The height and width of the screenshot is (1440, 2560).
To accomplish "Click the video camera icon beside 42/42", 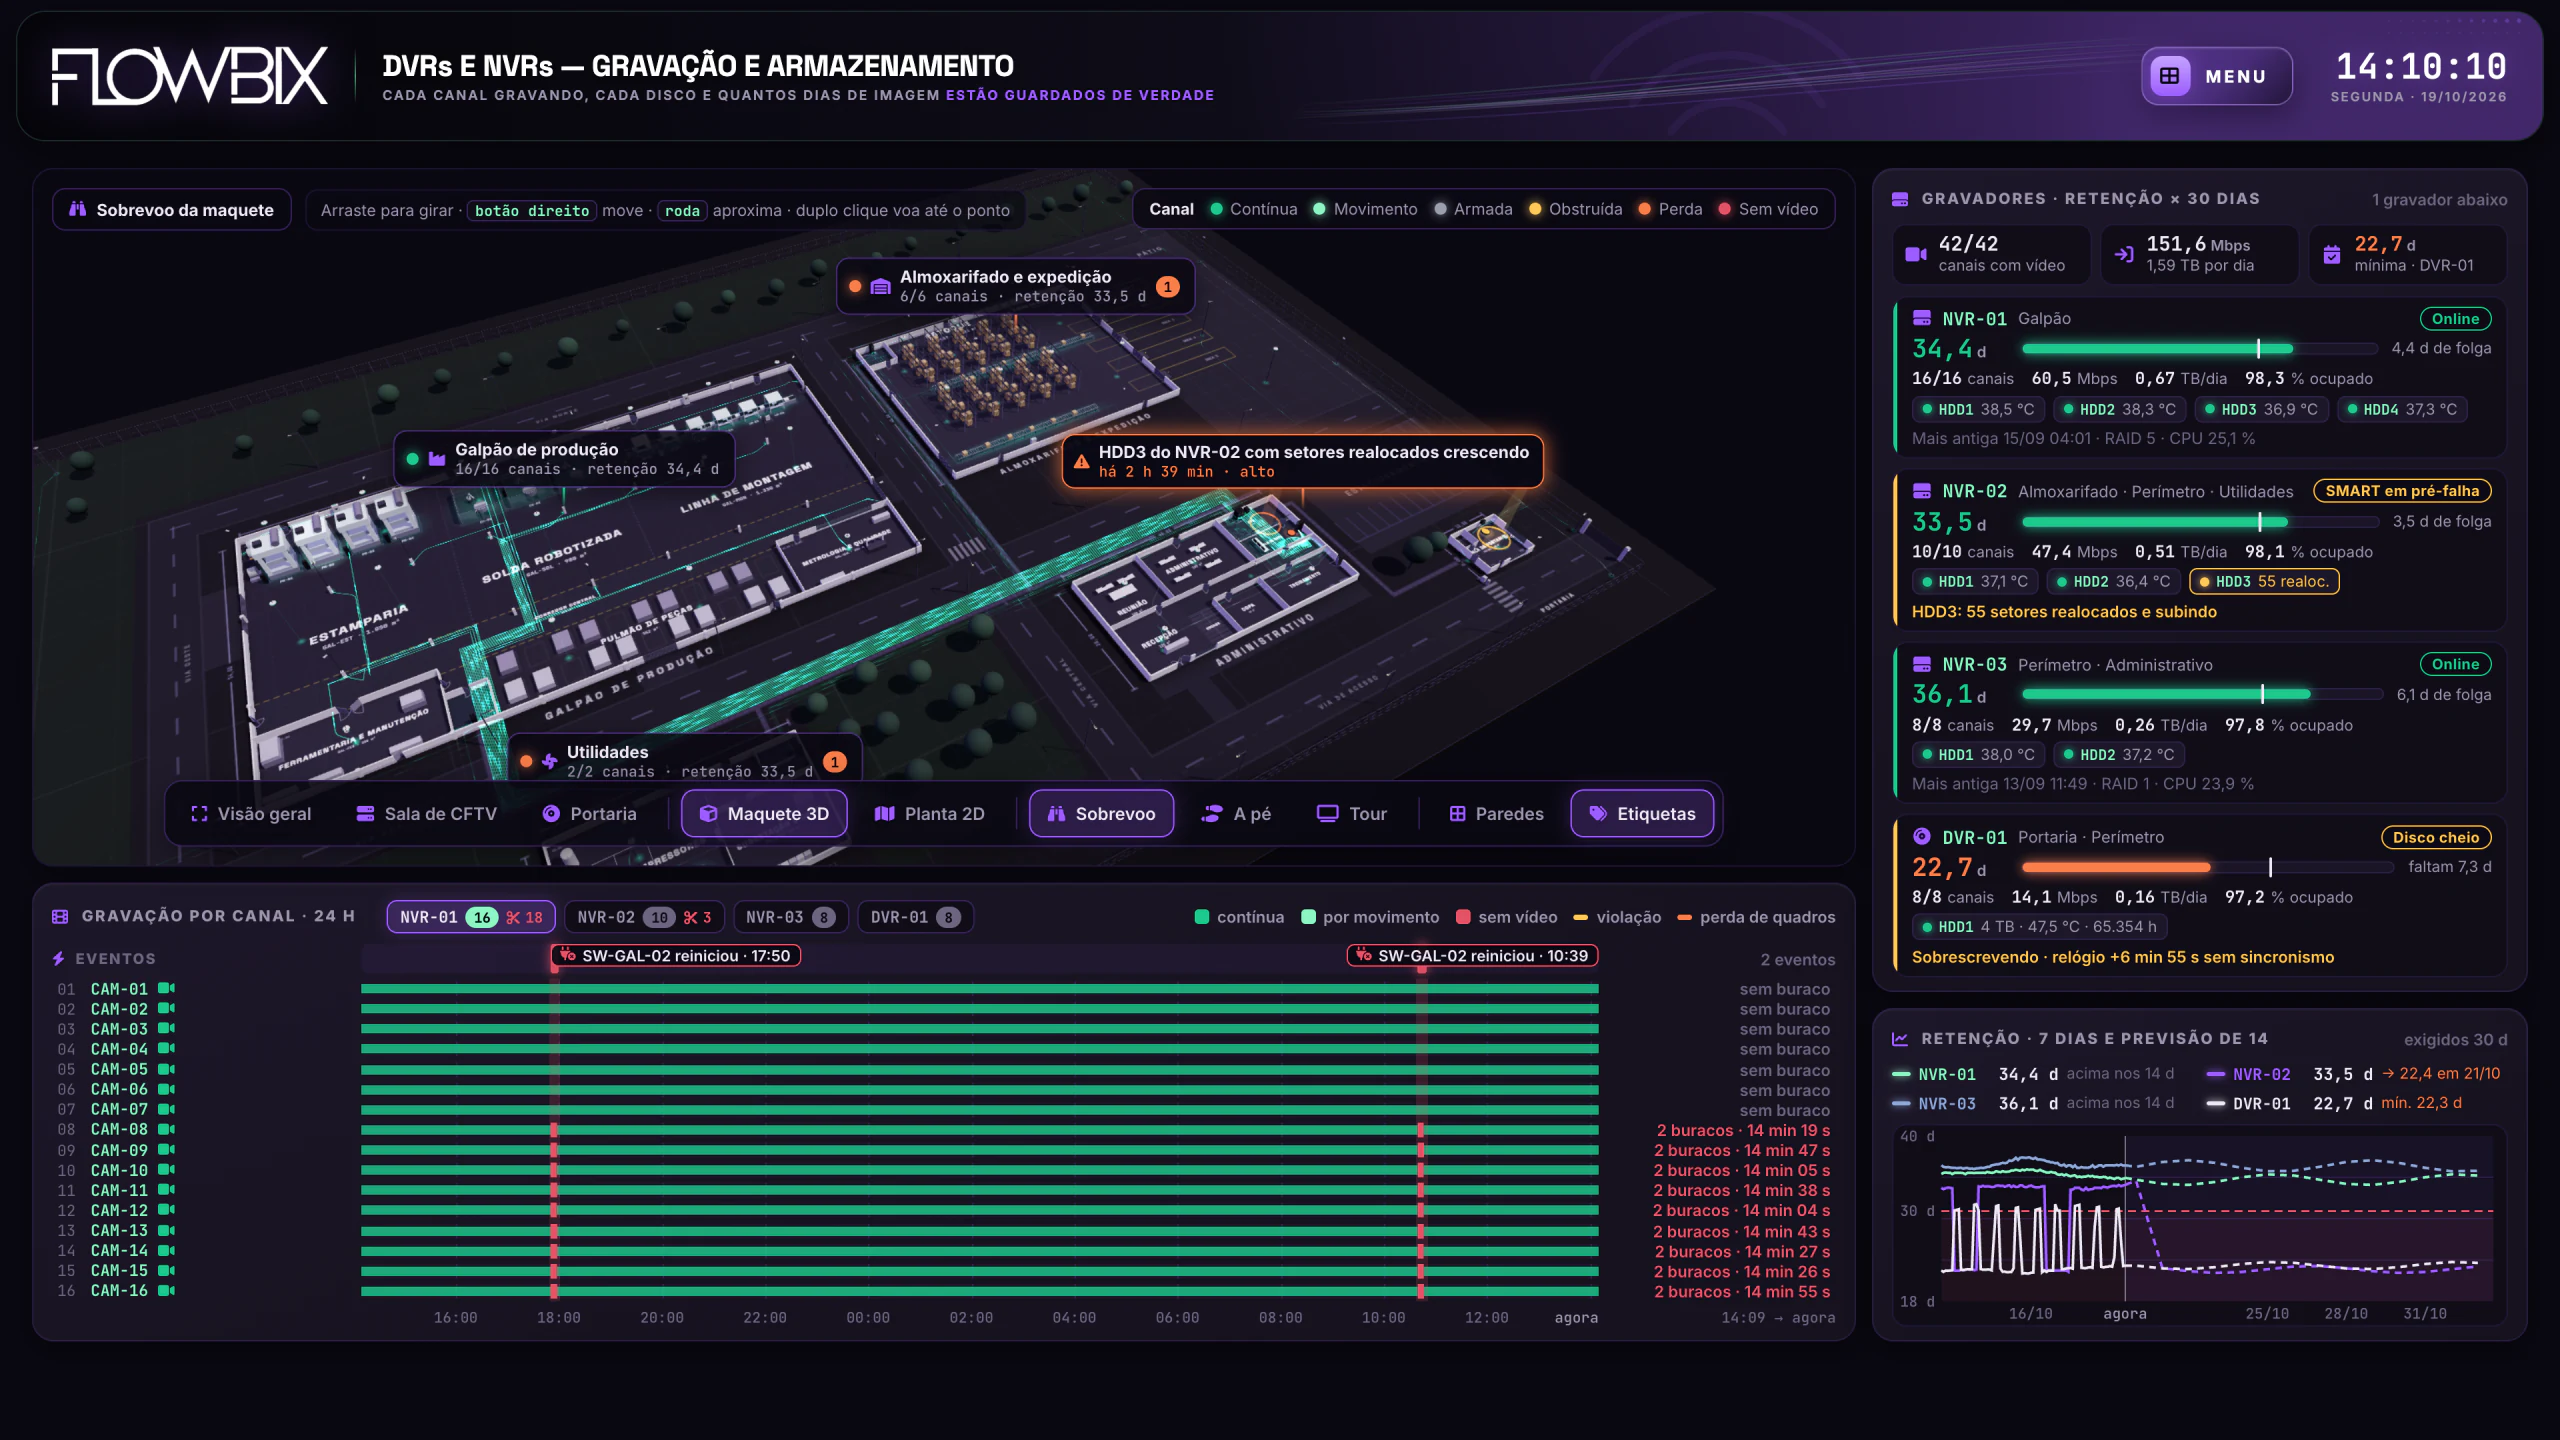I will point(1916,254).
